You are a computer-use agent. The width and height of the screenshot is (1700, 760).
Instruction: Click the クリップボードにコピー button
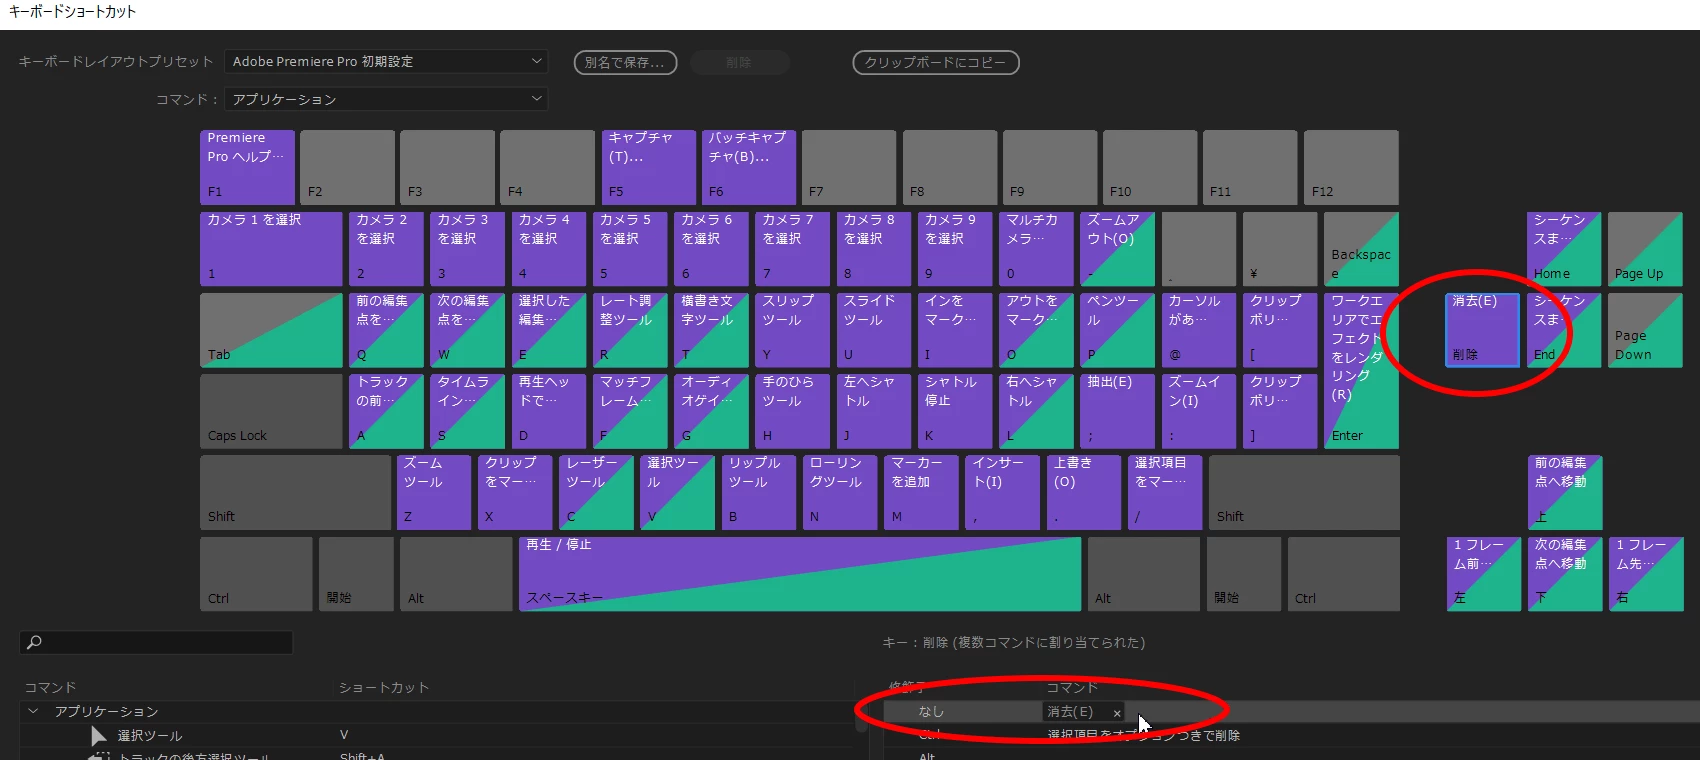tap(935, 62)
